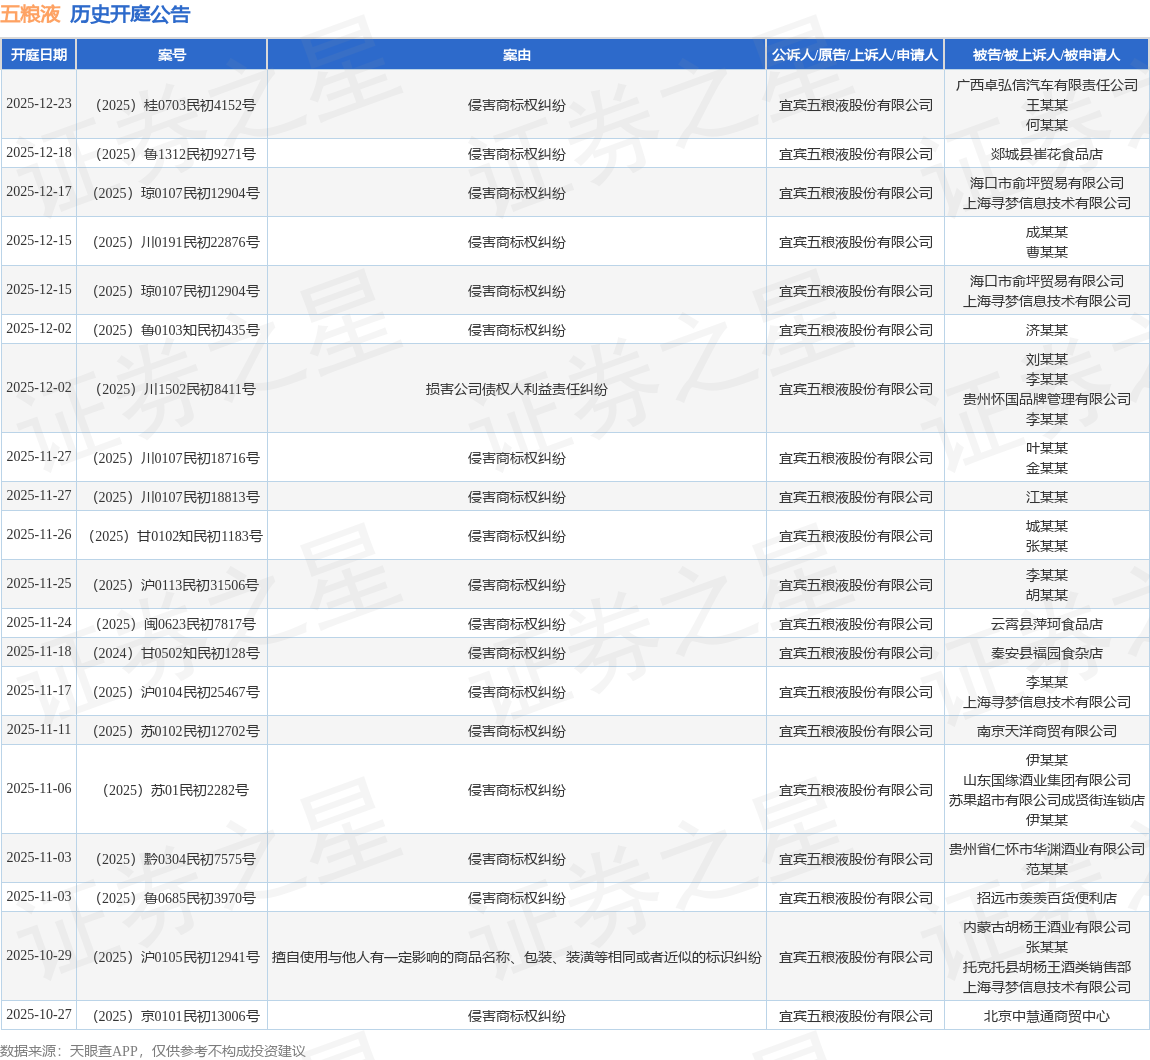
Task: Click the 公诉人/原告/上诉人/申请人 column header
Action: 855,55
